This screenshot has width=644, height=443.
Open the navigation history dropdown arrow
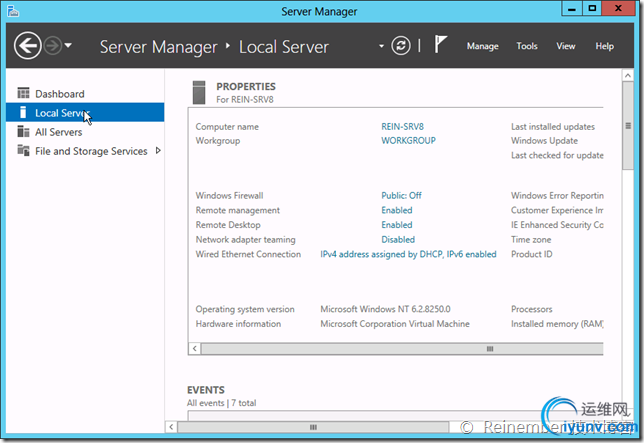pos(68,46)
